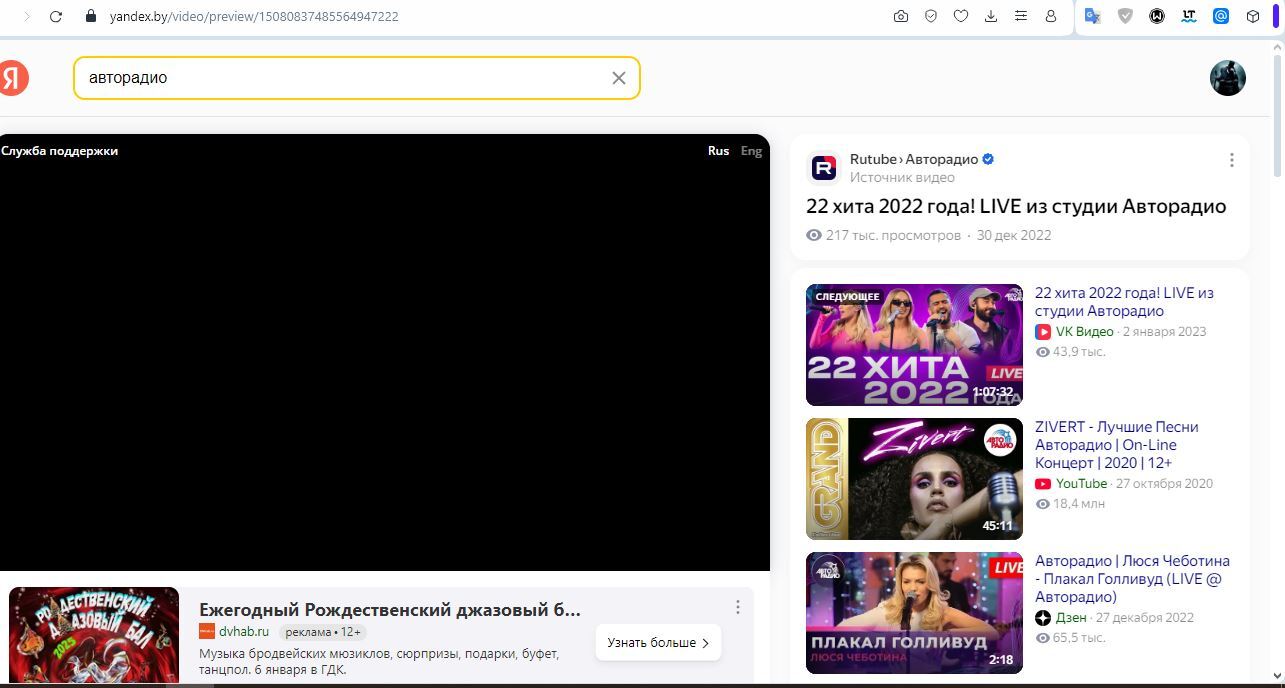Open the browser easy setup panel
1285x688 pixels.
coord(1021,16)
